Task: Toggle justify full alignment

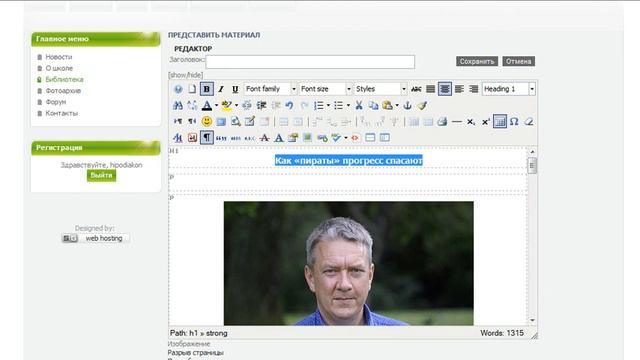Action: coord(431,89)
